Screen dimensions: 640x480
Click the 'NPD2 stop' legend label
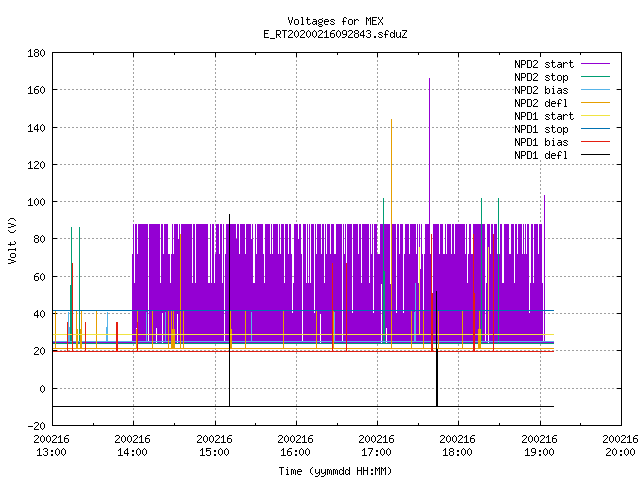tap(541, 77)
